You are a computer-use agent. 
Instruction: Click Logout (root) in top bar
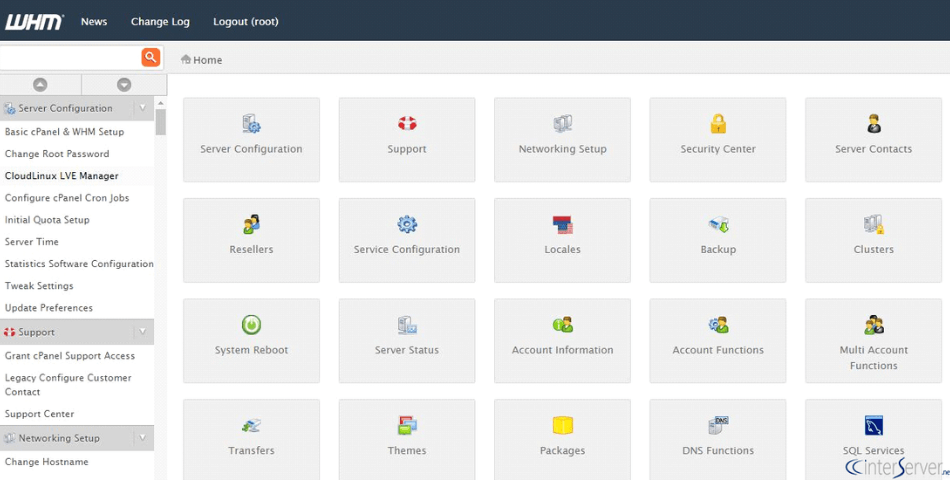coord(246,21)
